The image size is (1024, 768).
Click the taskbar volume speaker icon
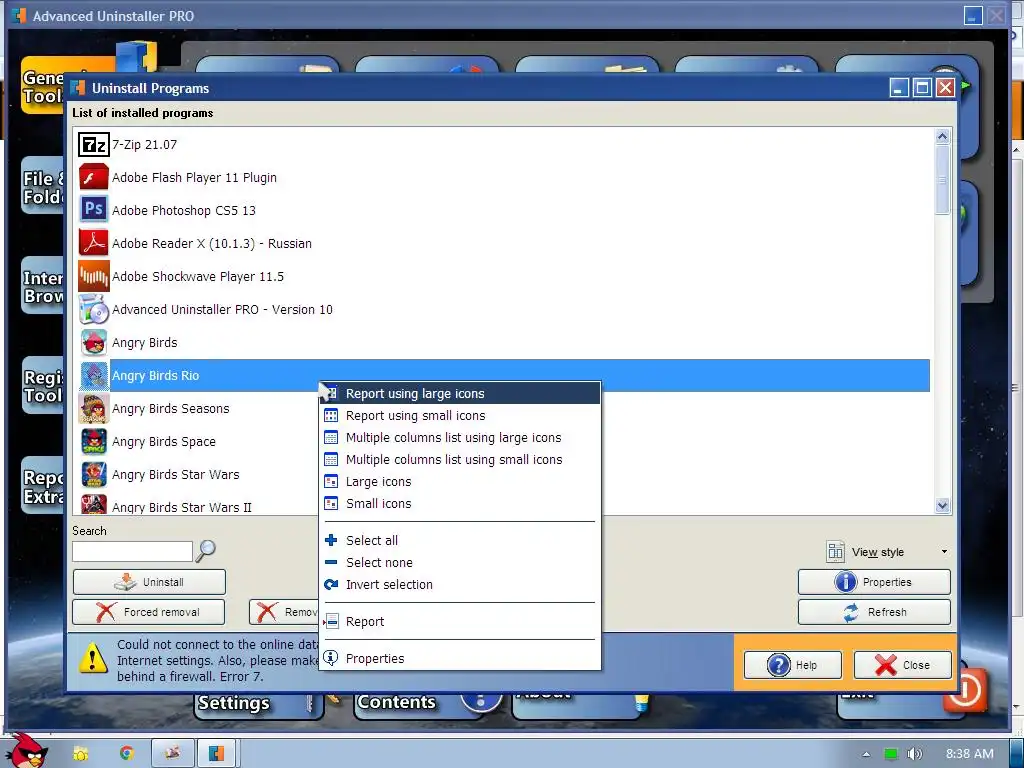914,754
